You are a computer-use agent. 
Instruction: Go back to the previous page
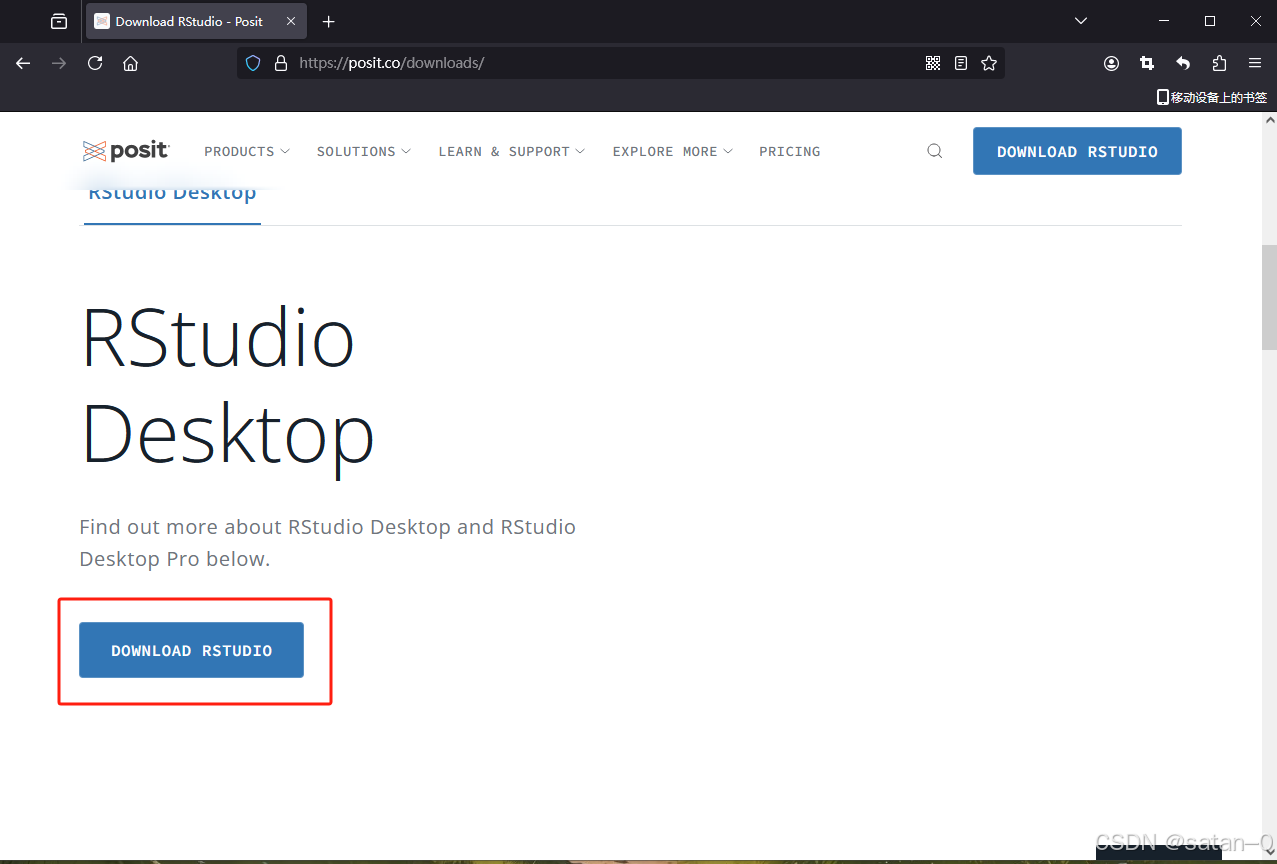23,63
